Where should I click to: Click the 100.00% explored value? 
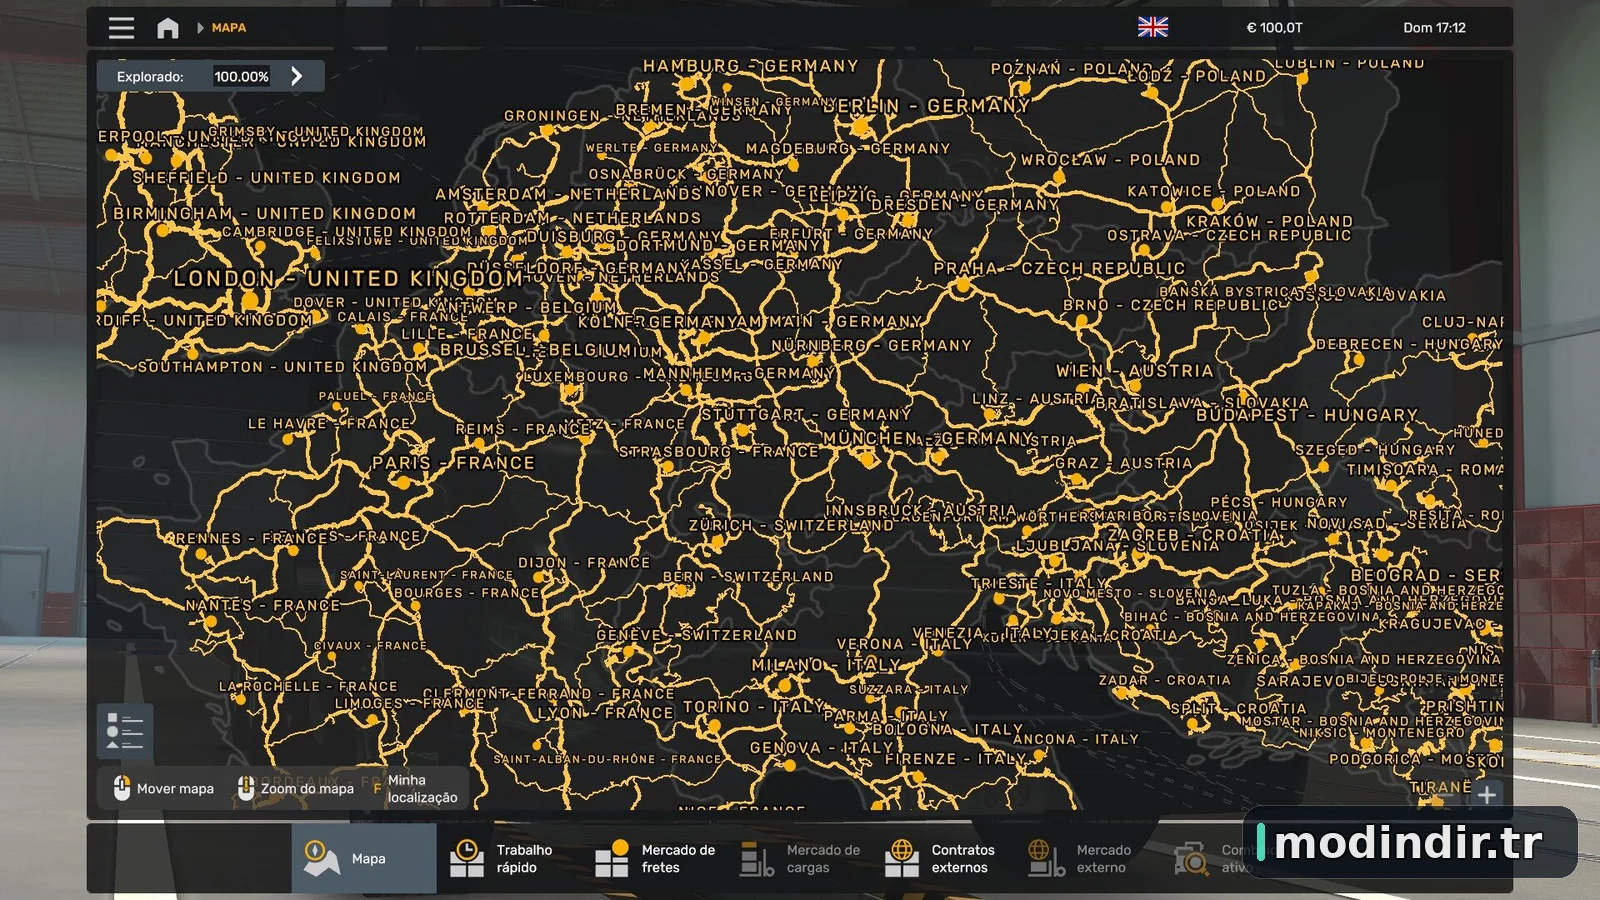242,77
